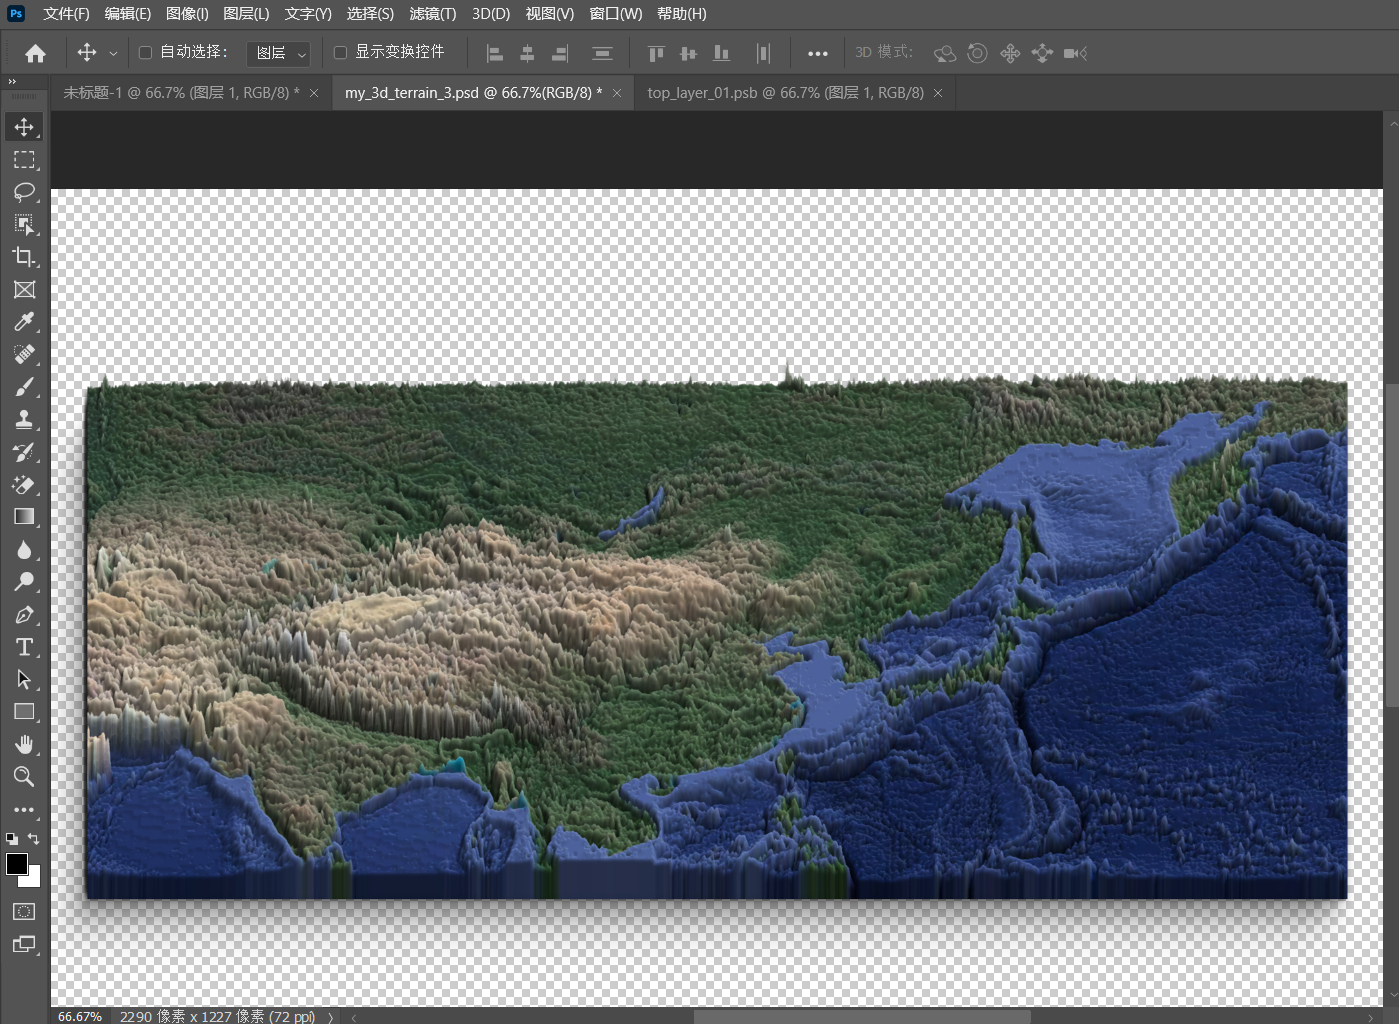Image resolution: width=1399 pixels, height=1024 pixels.
Task: Enable the 显示变换控件 checkbox
Action: 340,52
